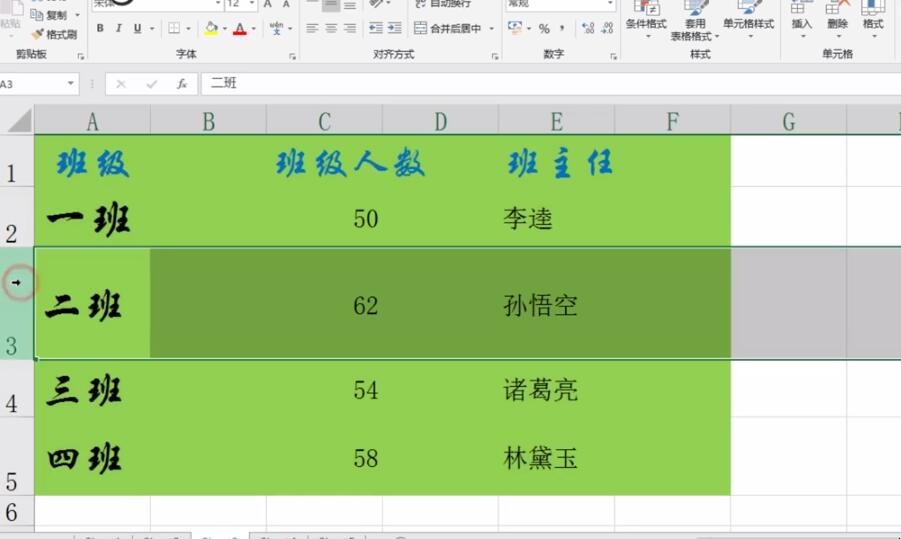Align cell text to center
901x539 pixels.
331,29
